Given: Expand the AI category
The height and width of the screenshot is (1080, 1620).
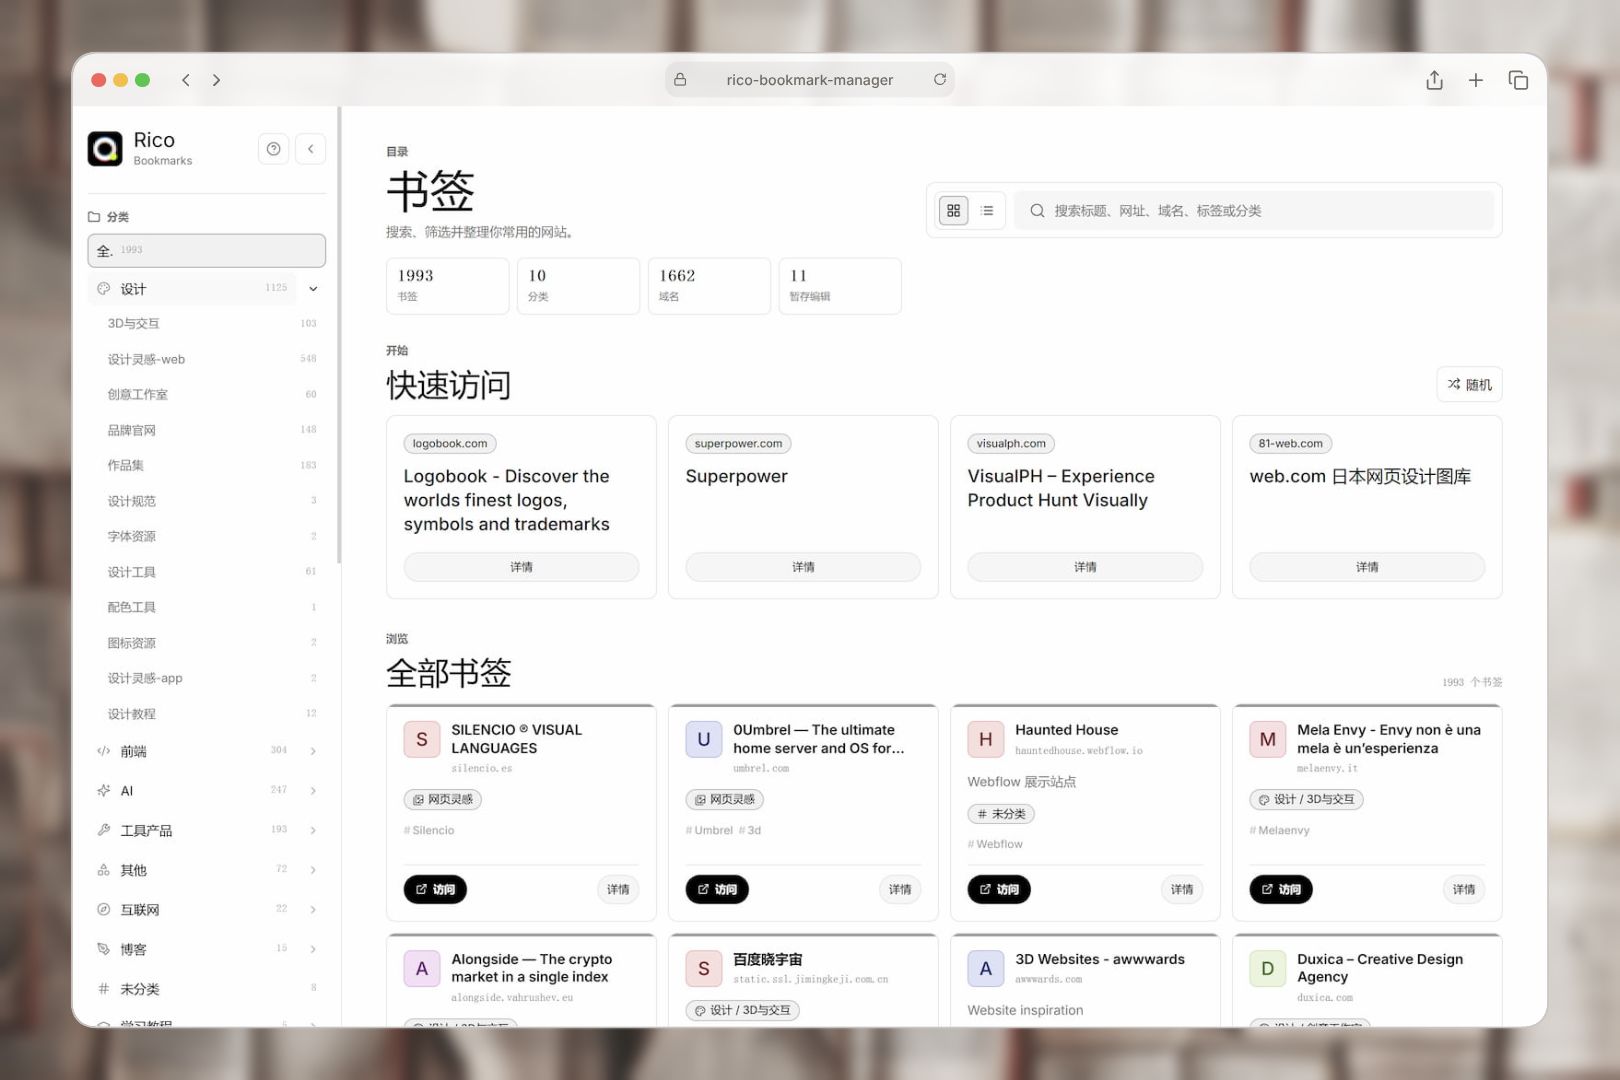Looking at the screenshot, I should tap(313, 790).
